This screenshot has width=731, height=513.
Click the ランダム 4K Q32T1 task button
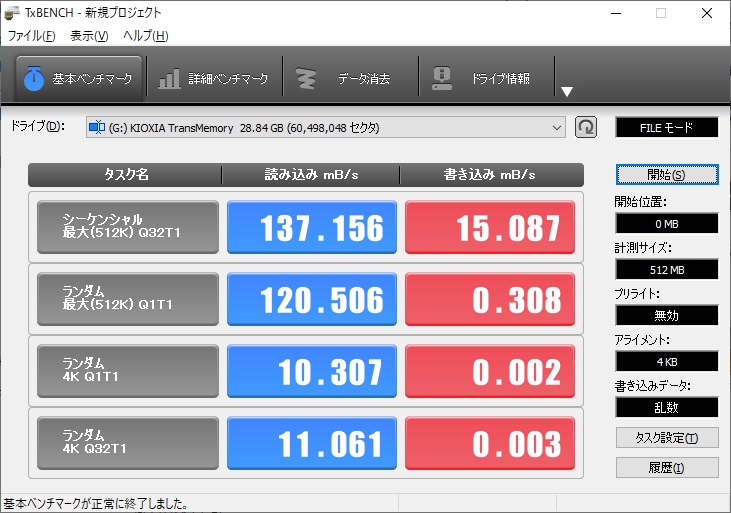click(128, 443)
